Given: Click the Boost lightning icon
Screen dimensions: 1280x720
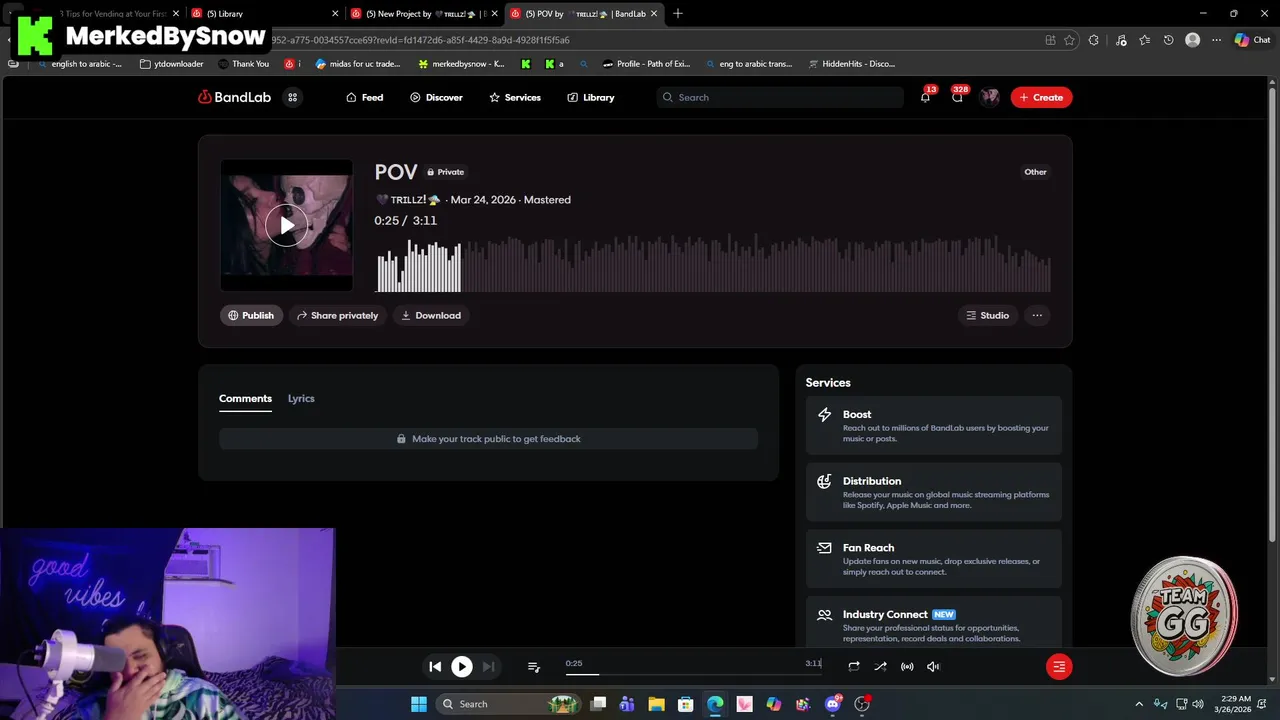Looking at the screenshot, I should pyautogui.click(x=824, y=414).
